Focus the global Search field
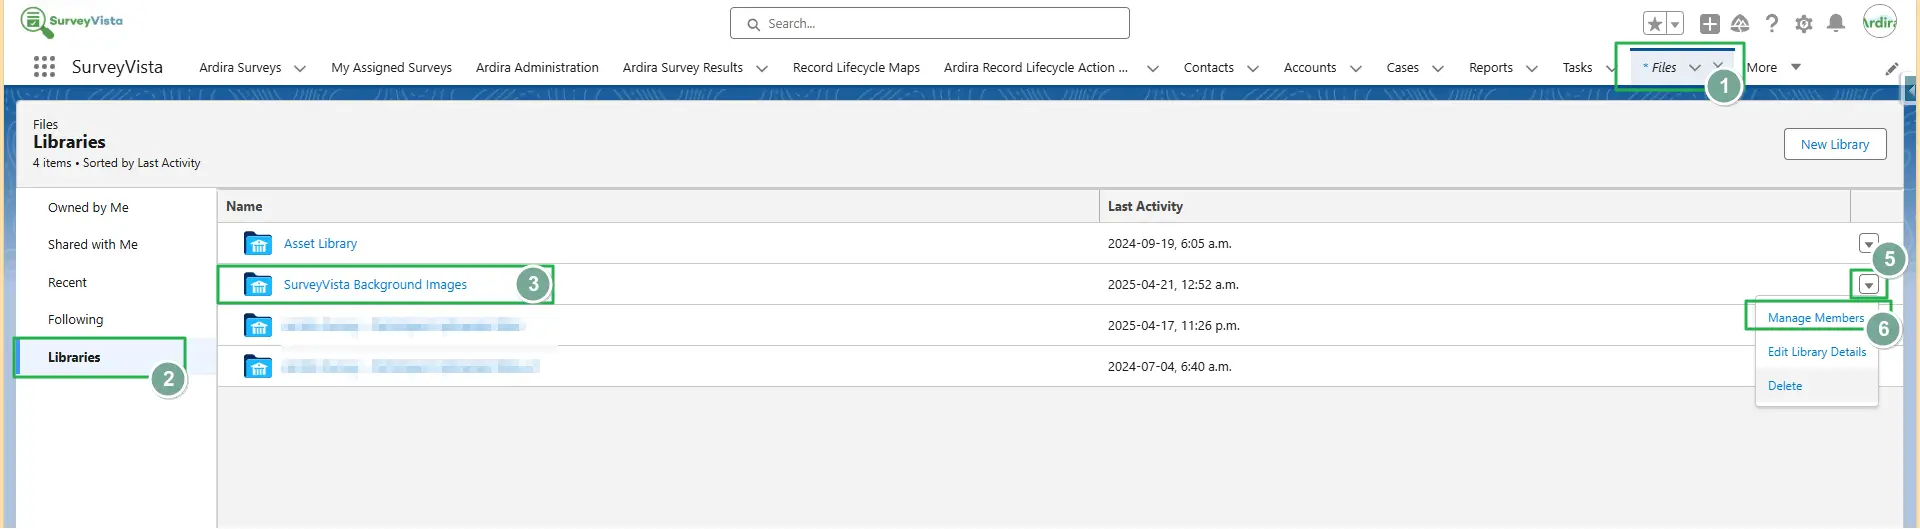This screenshot has height=529, width=1920. coord(930,23)
